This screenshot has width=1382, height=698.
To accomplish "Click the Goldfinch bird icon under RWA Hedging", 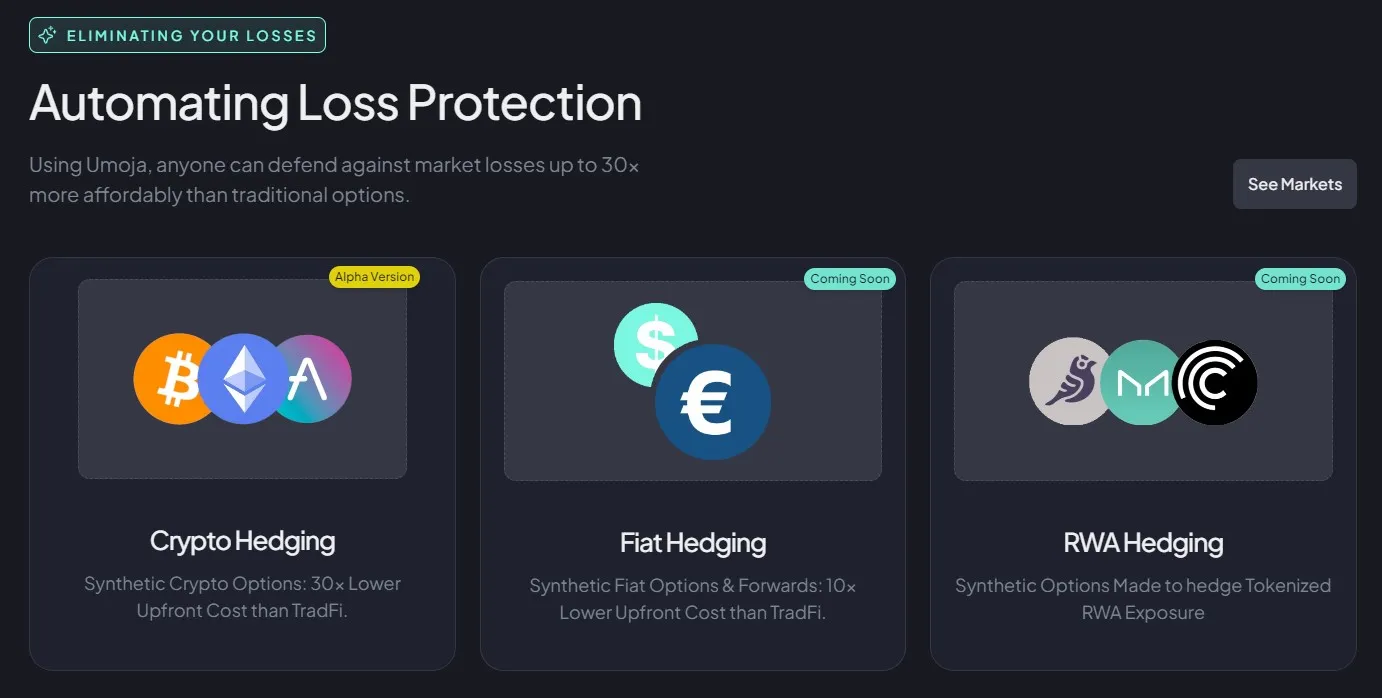I will (1068, 381).
